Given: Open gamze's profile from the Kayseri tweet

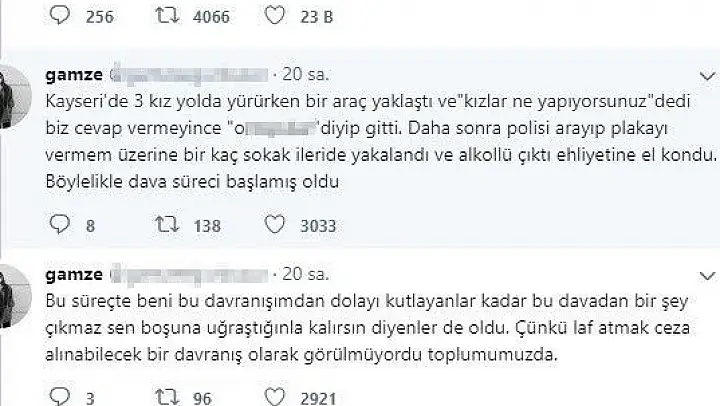Looking at the screenshot, I should pyautogui.click(x=74, y=74).
